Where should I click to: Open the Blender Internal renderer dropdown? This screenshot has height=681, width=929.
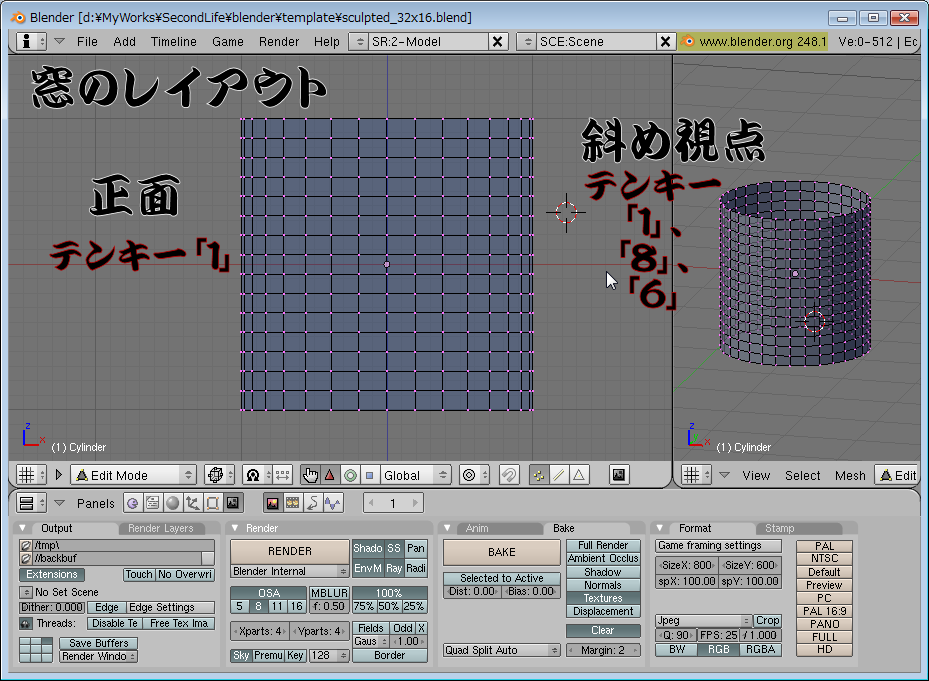point(290,571)
